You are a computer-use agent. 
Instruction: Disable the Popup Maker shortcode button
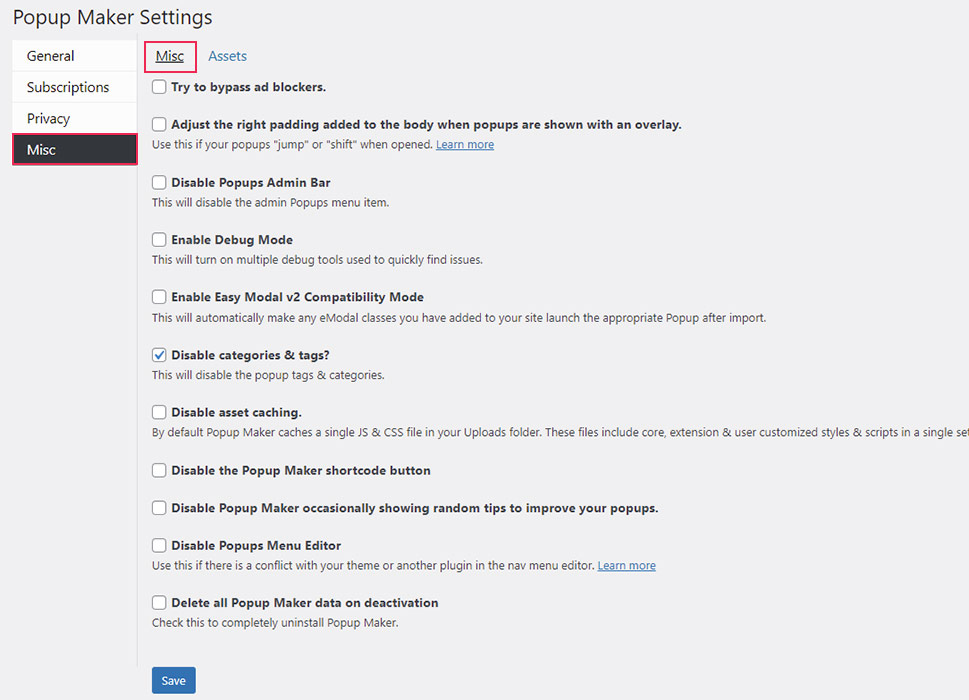tap(159, 470)
